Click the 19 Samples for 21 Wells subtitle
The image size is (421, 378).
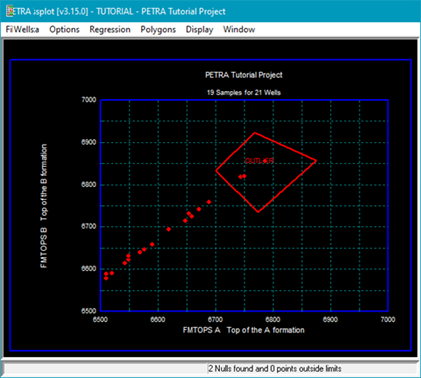pos(244,93)
